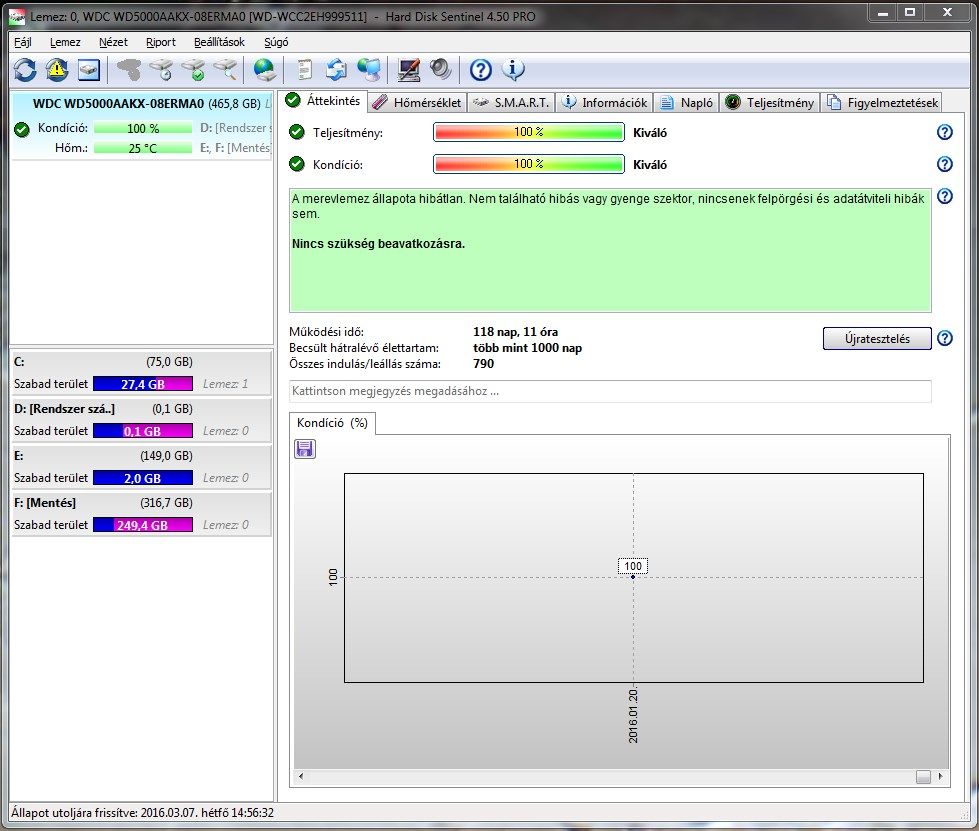This screenshot has height=831, width=979.
Task: Click the info bubble toolbar icon
Action: [513, 69]
